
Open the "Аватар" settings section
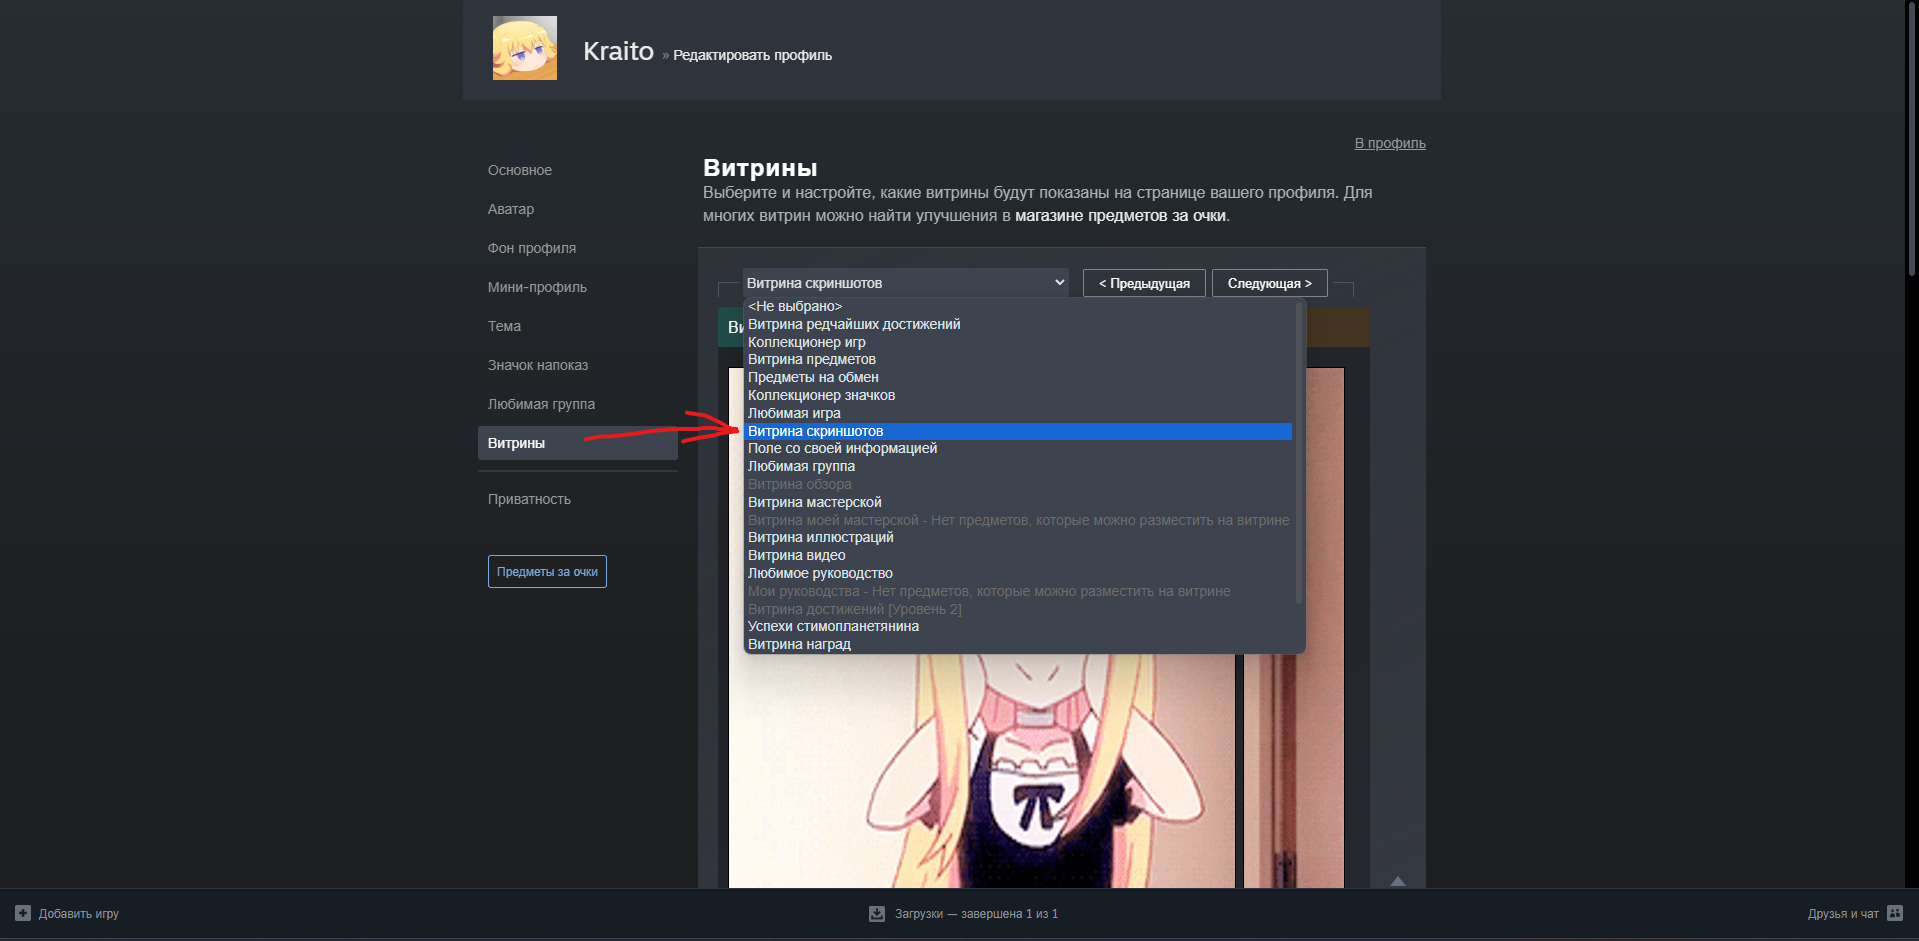[x=511, y=209]
